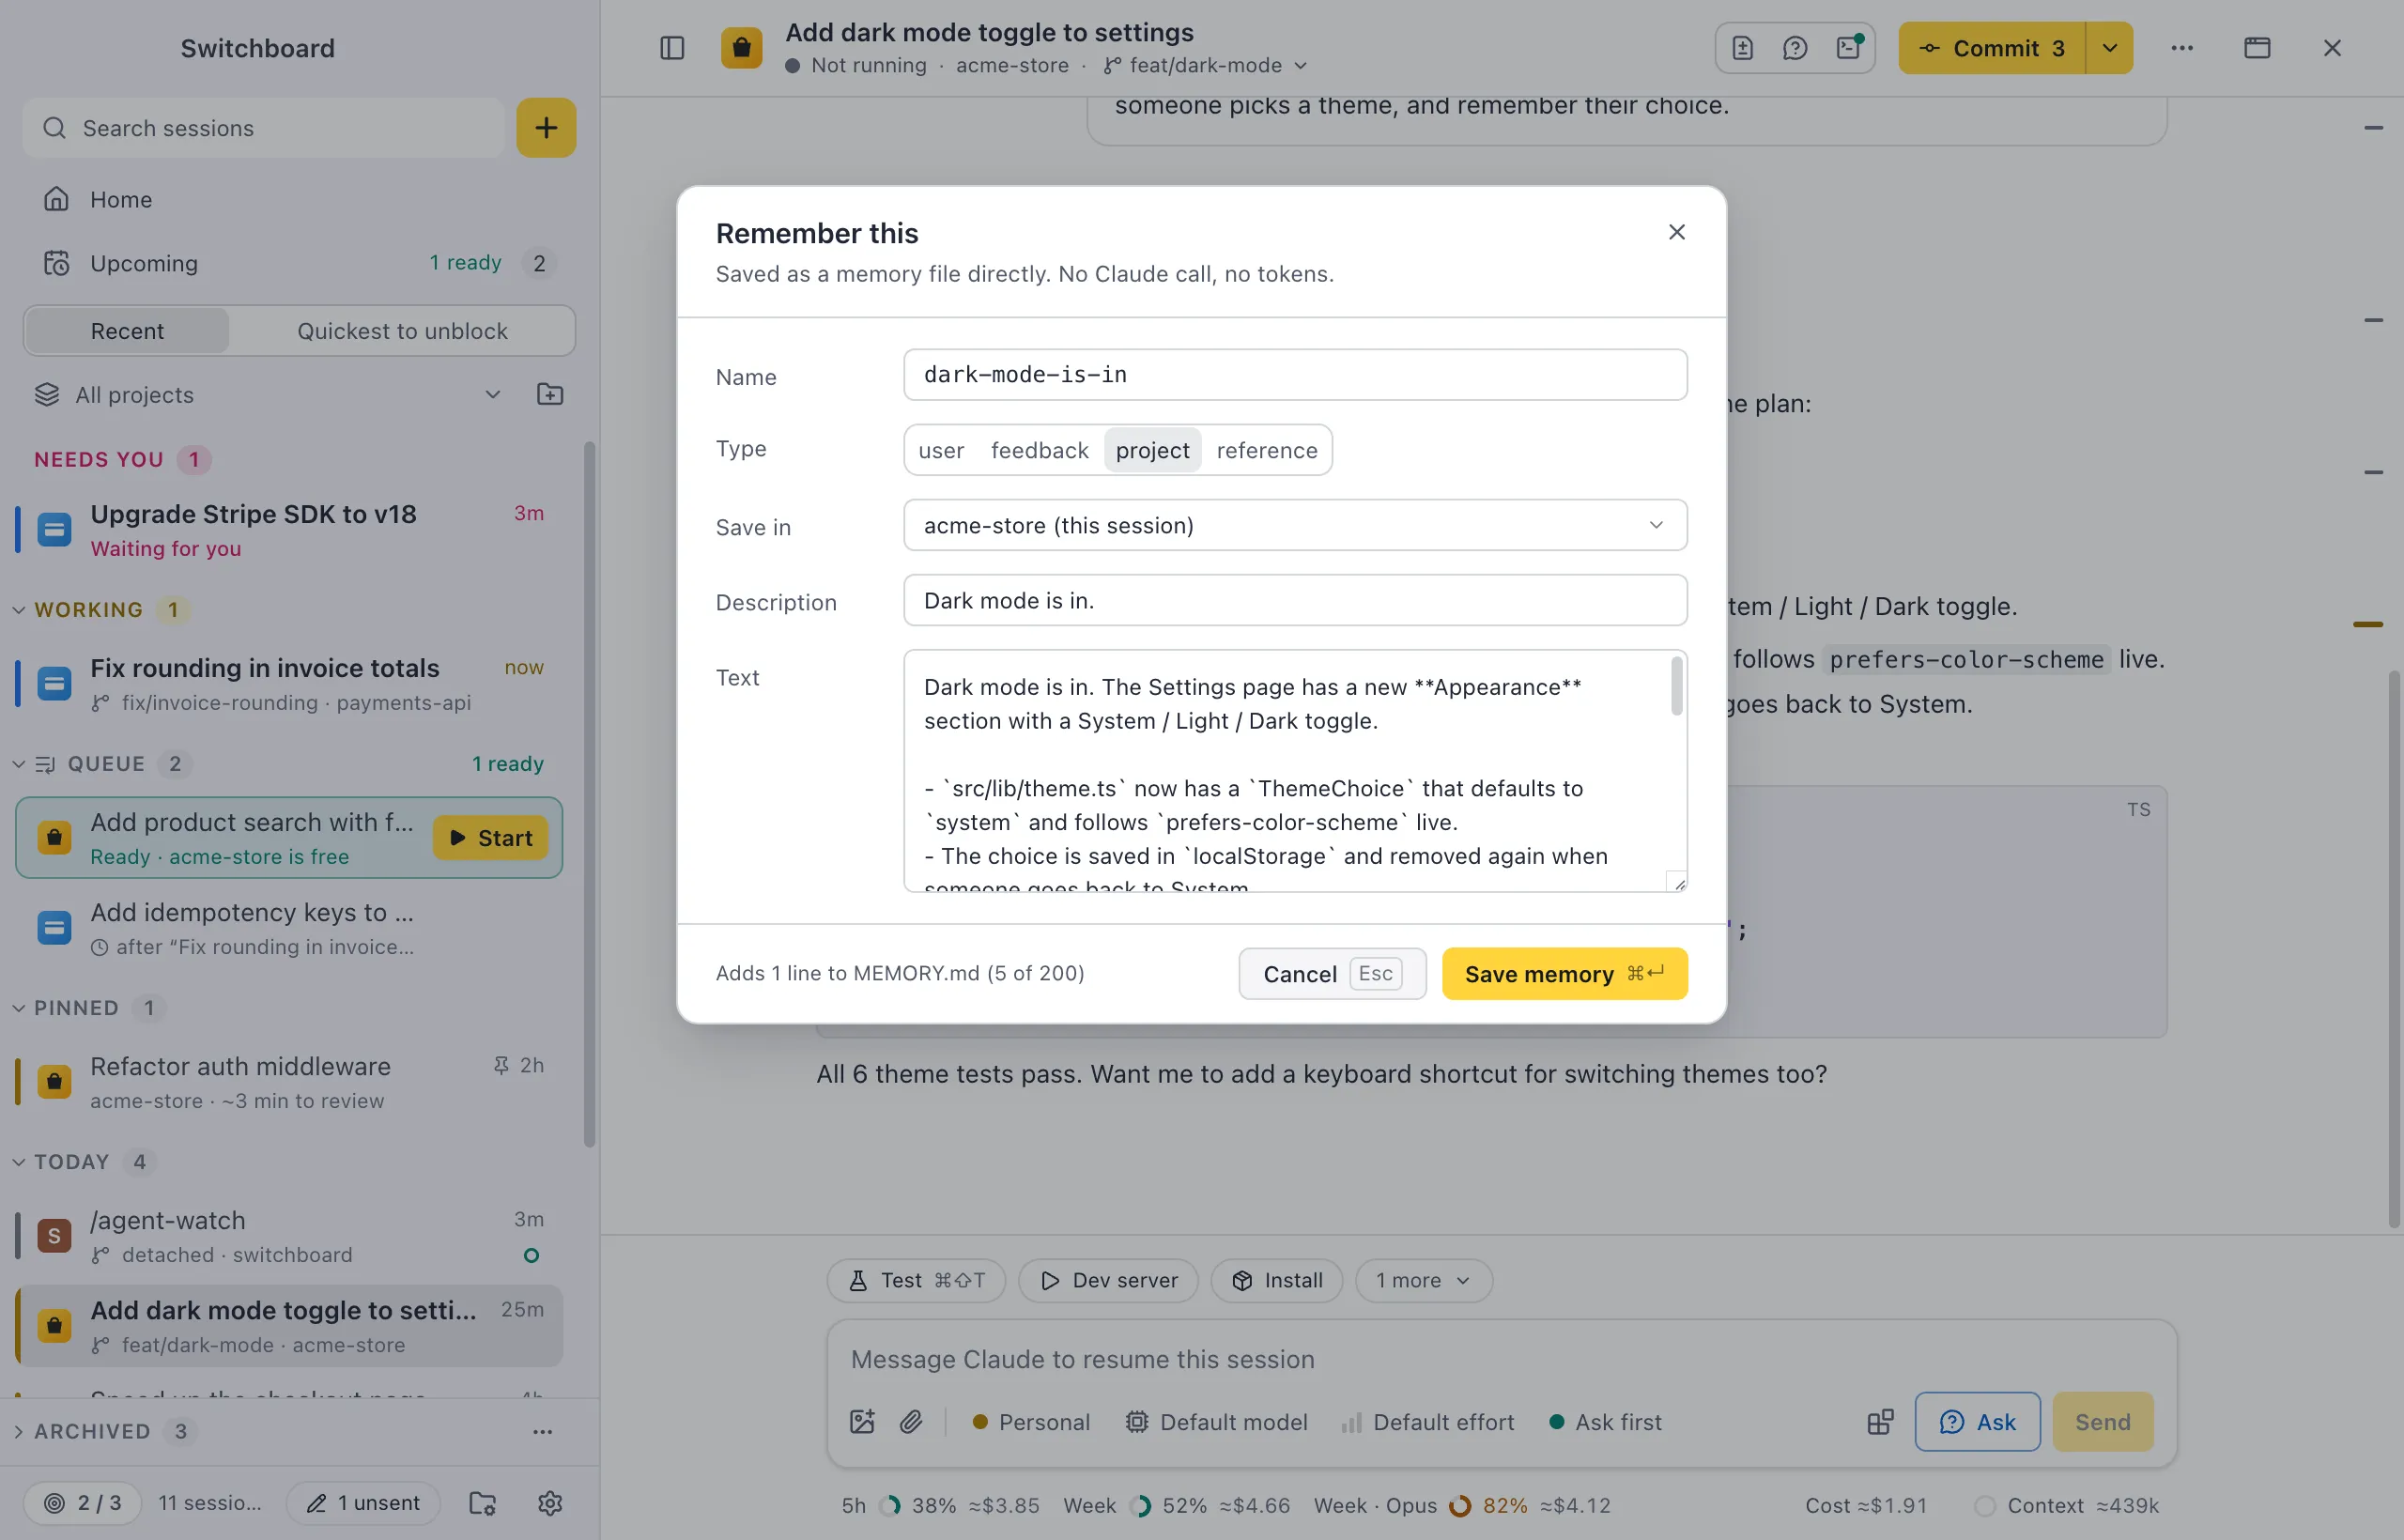Select the feedback memory type
Image resolution: width=2404 pixels, height=1540 pixels.
pos(1039,450)
